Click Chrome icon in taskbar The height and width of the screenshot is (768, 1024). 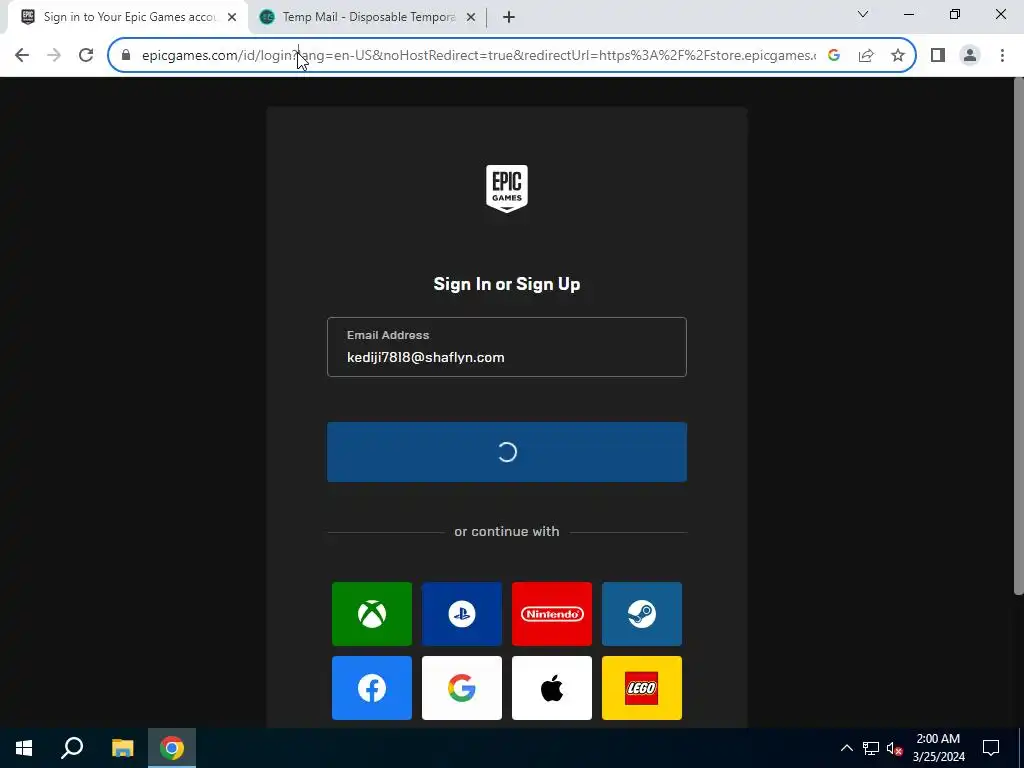(x=172, y=748)
